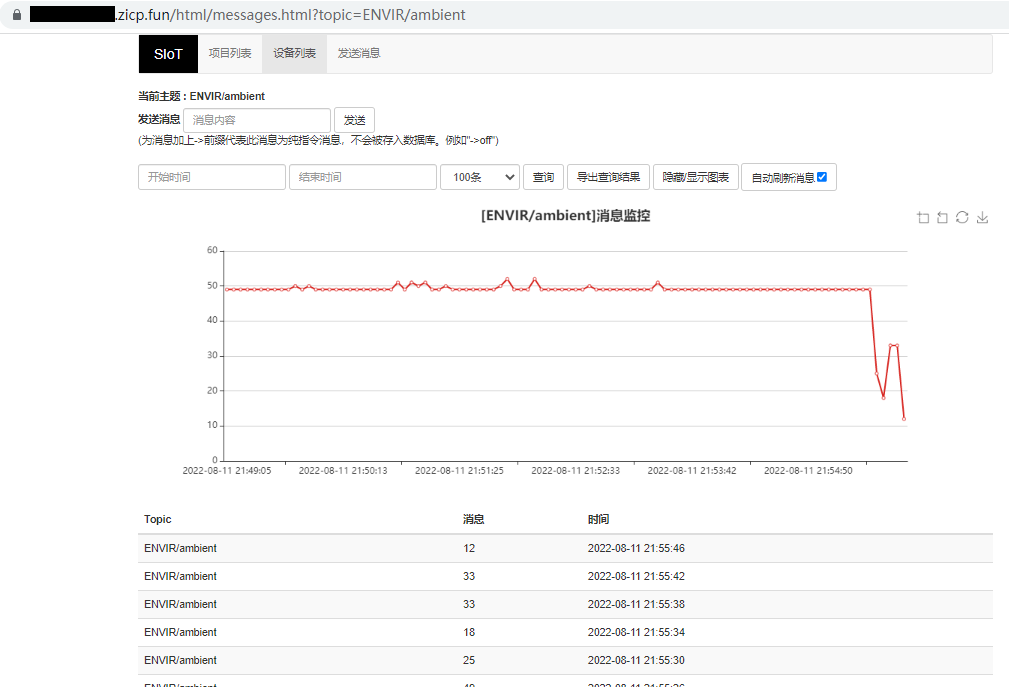
Task: Click timestamp 2022-08-11 21:55:30
Action: [x=636, y=660]
